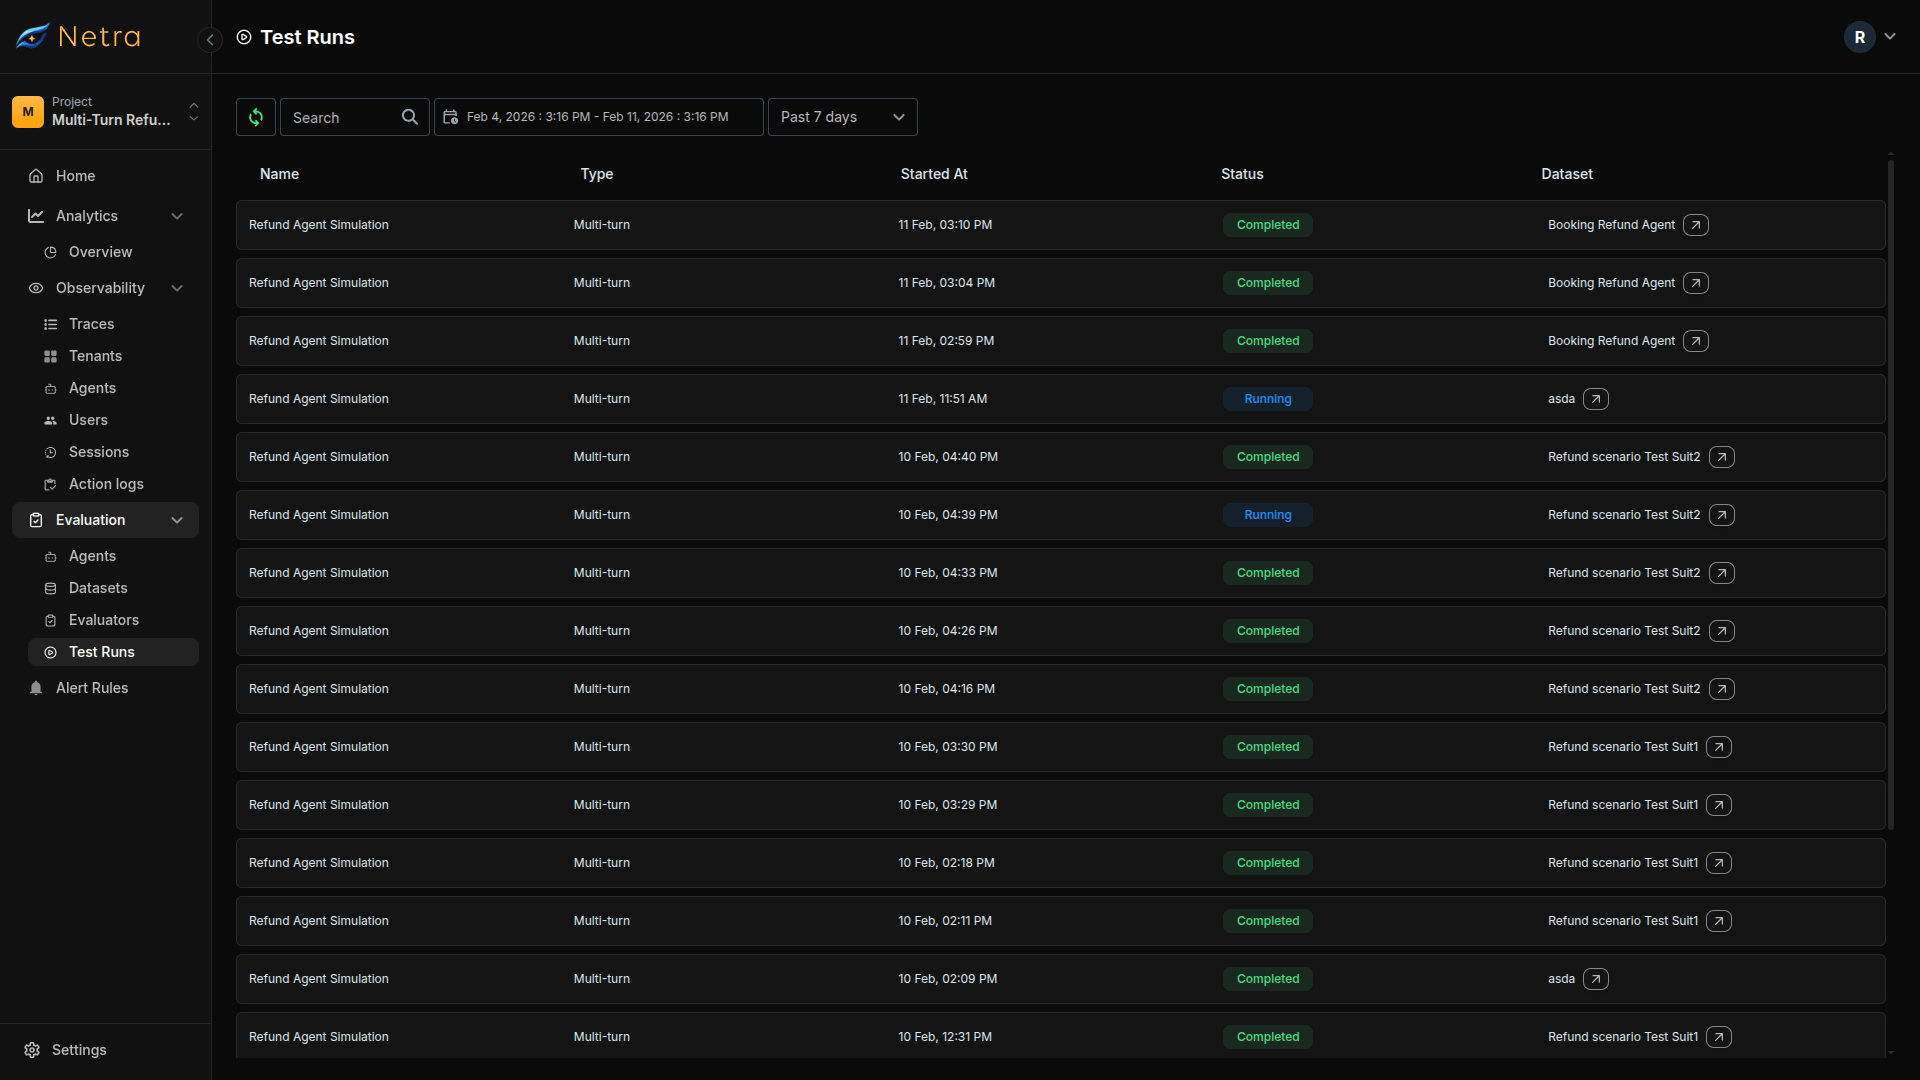Open dataset link for 02:11 PM run
Viewport: 1920px width, 1080px height.
point(1719,921)
